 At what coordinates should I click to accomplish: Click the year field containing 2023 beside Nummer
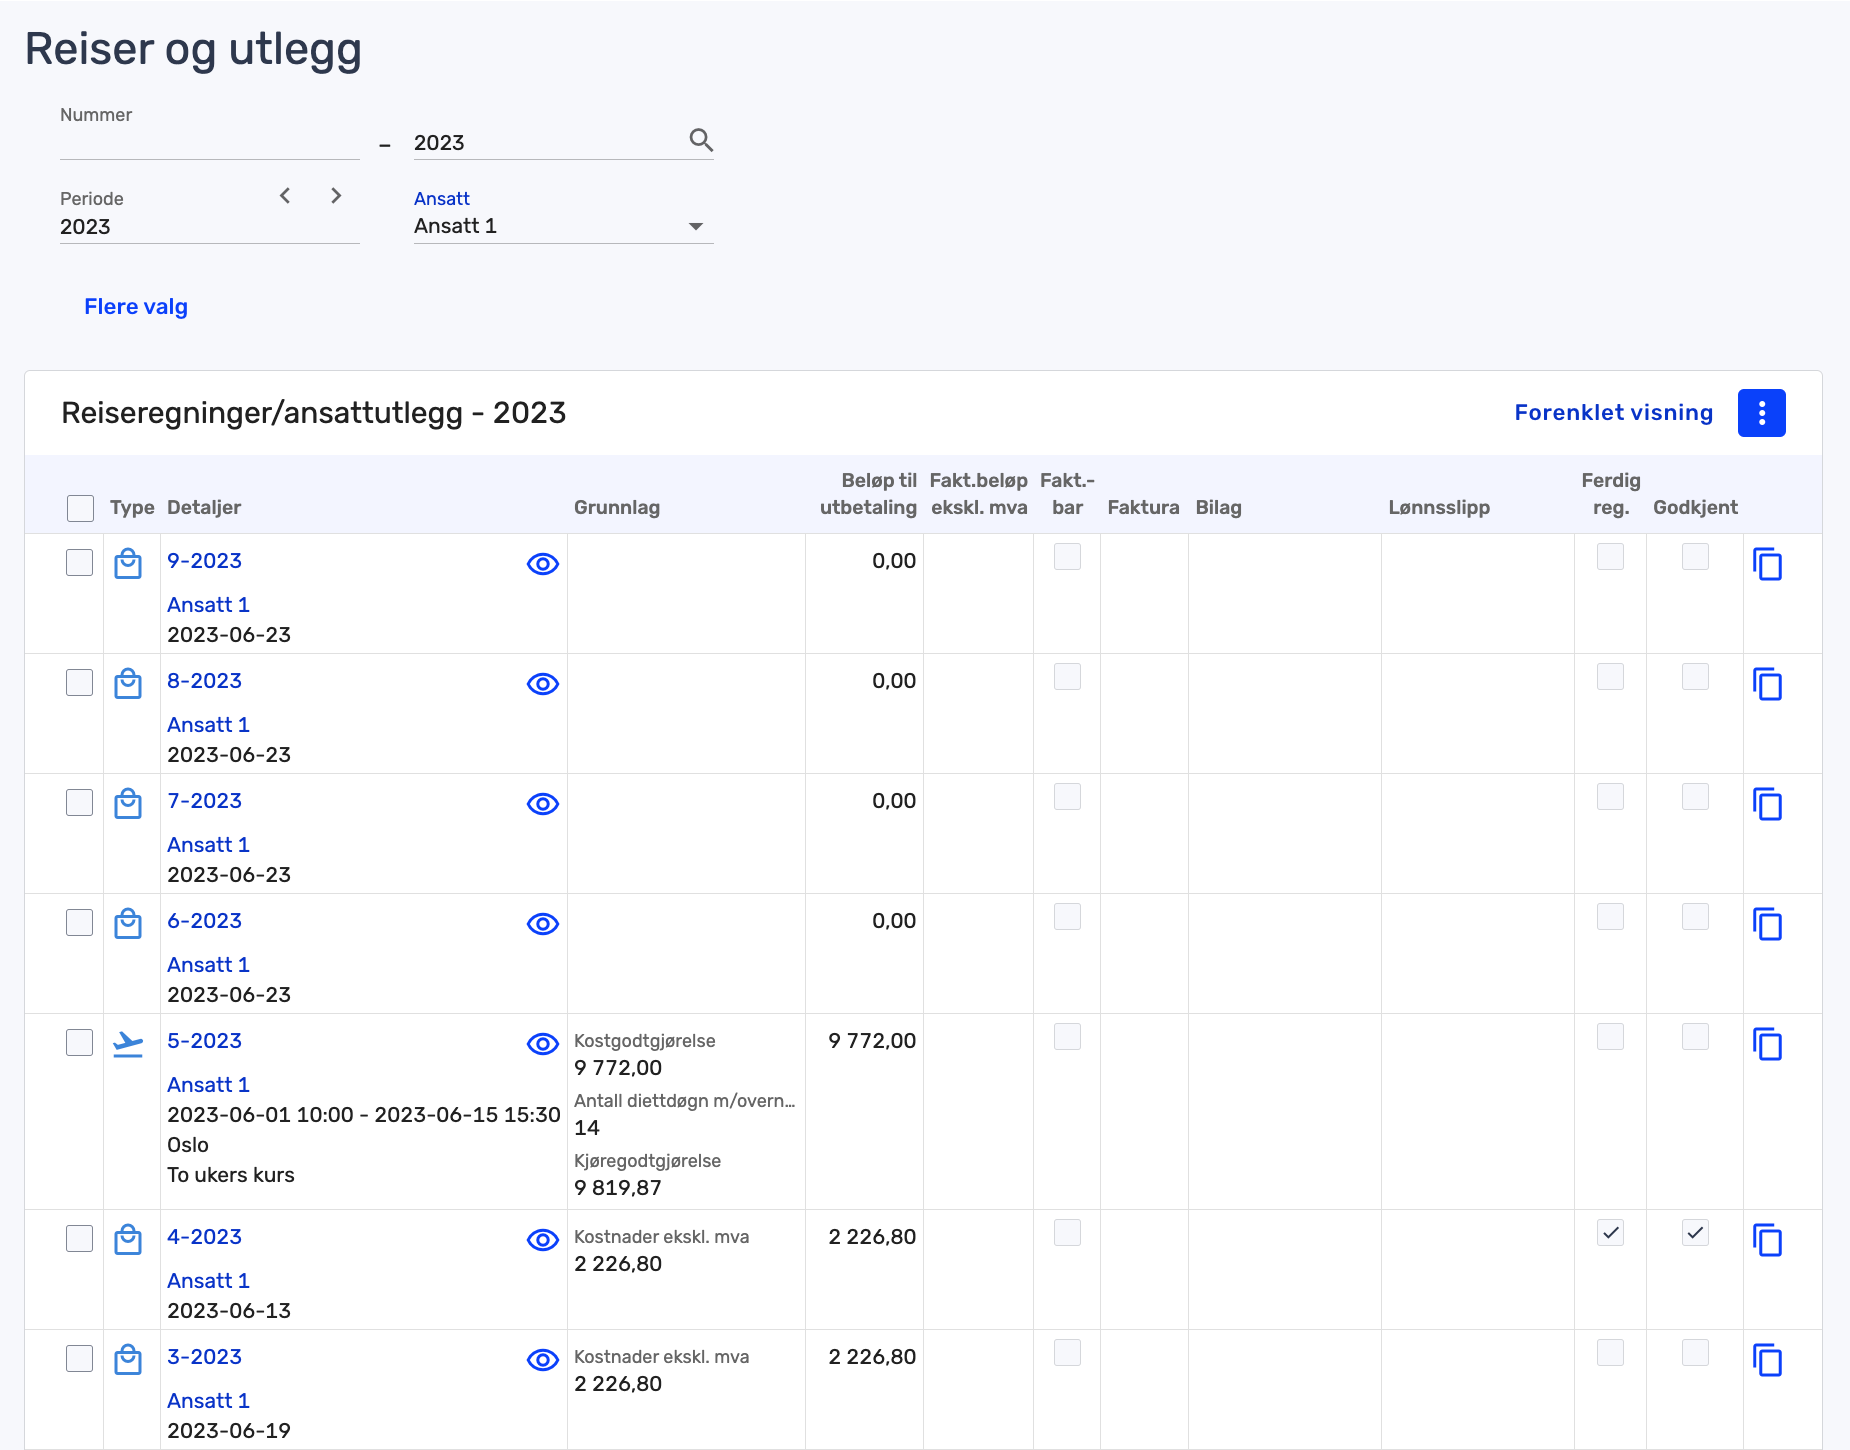click(548, 143)
